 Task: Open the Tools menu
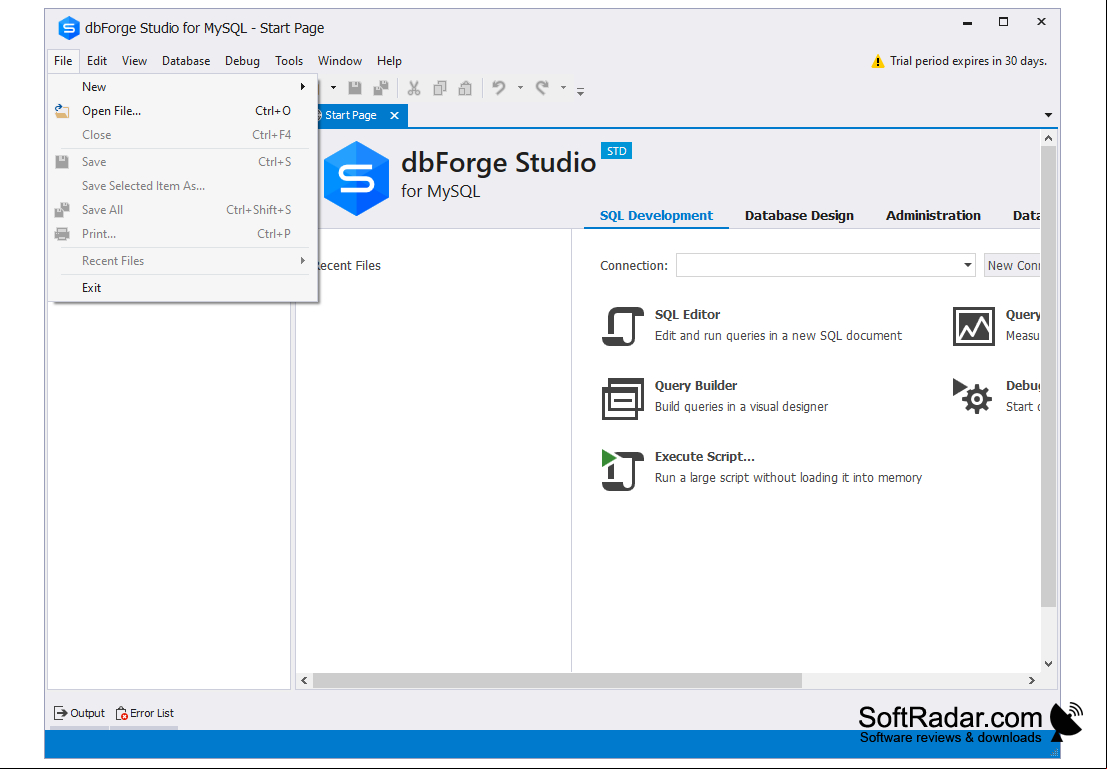(x=289, y=61)
